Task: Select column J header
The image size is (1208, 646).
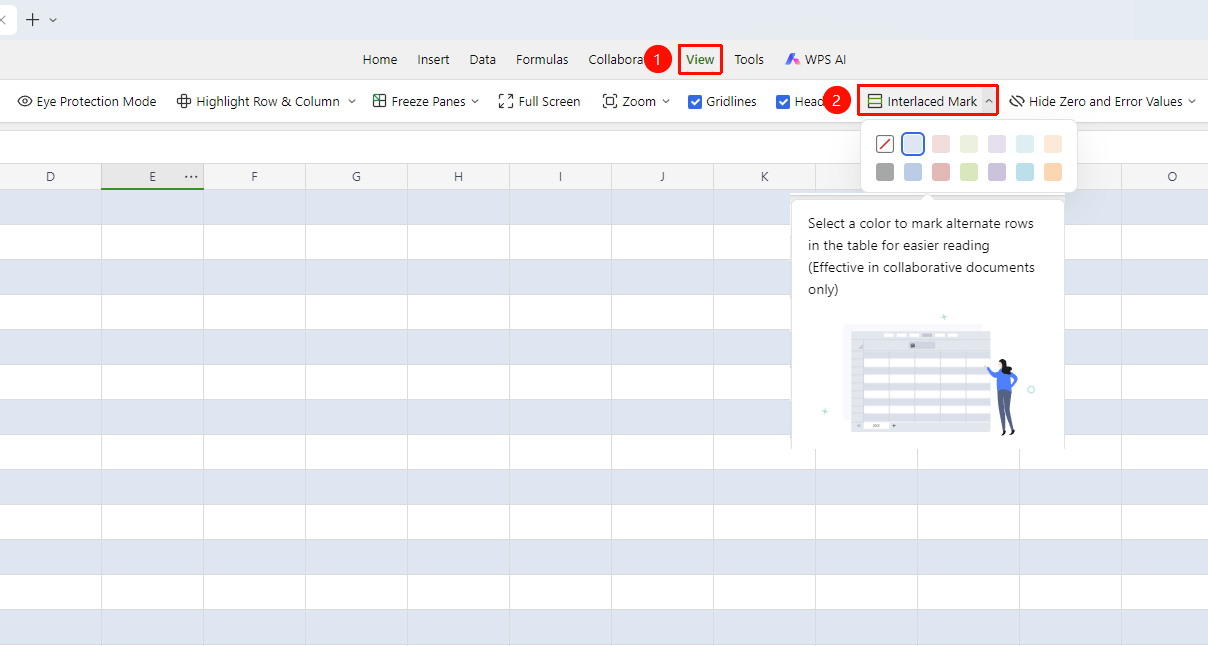Action: 662,176
